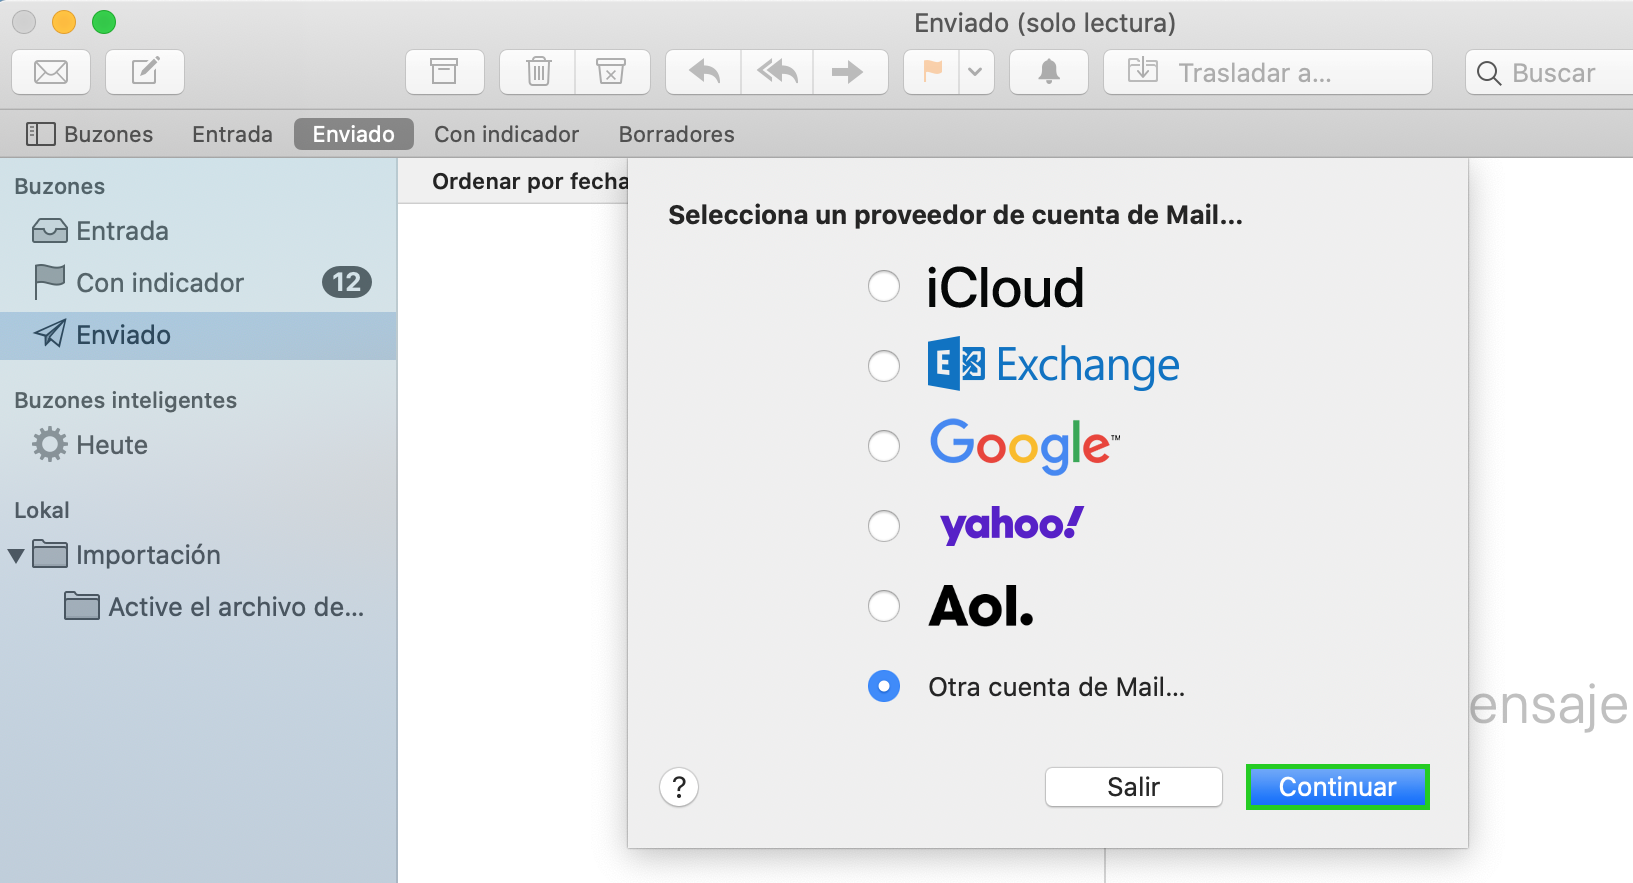The height and width of the screenshot is (883, 1633).
Task: Click the Exchange logo
Action: (1054, 364)
